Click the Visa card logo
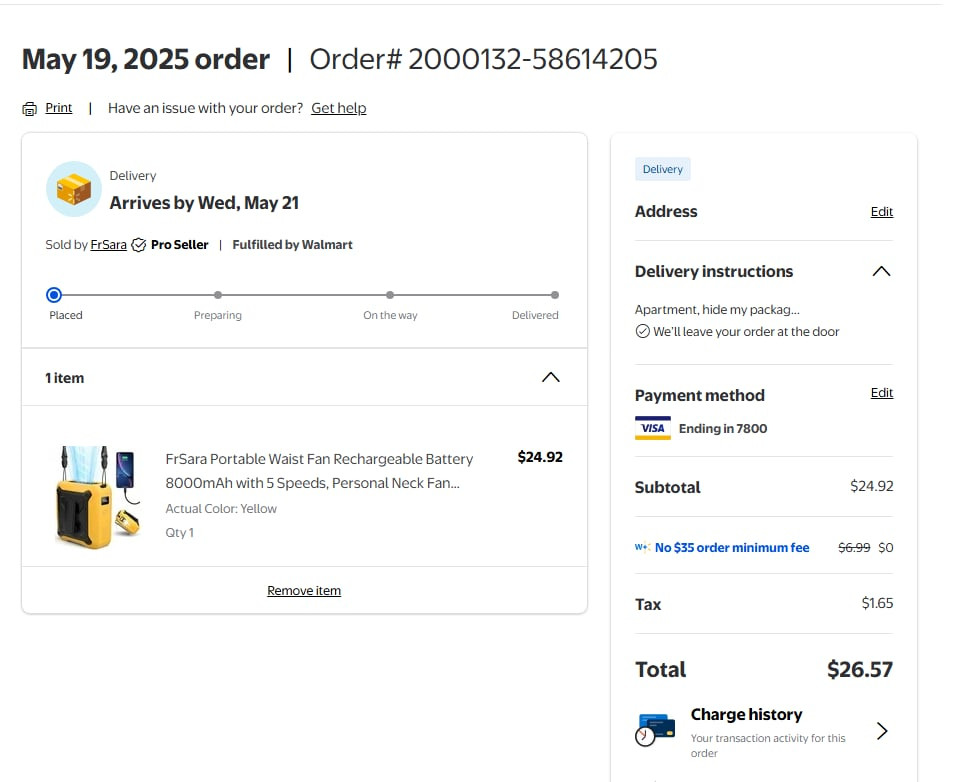The image size is (961, 782). click(653, 428)
